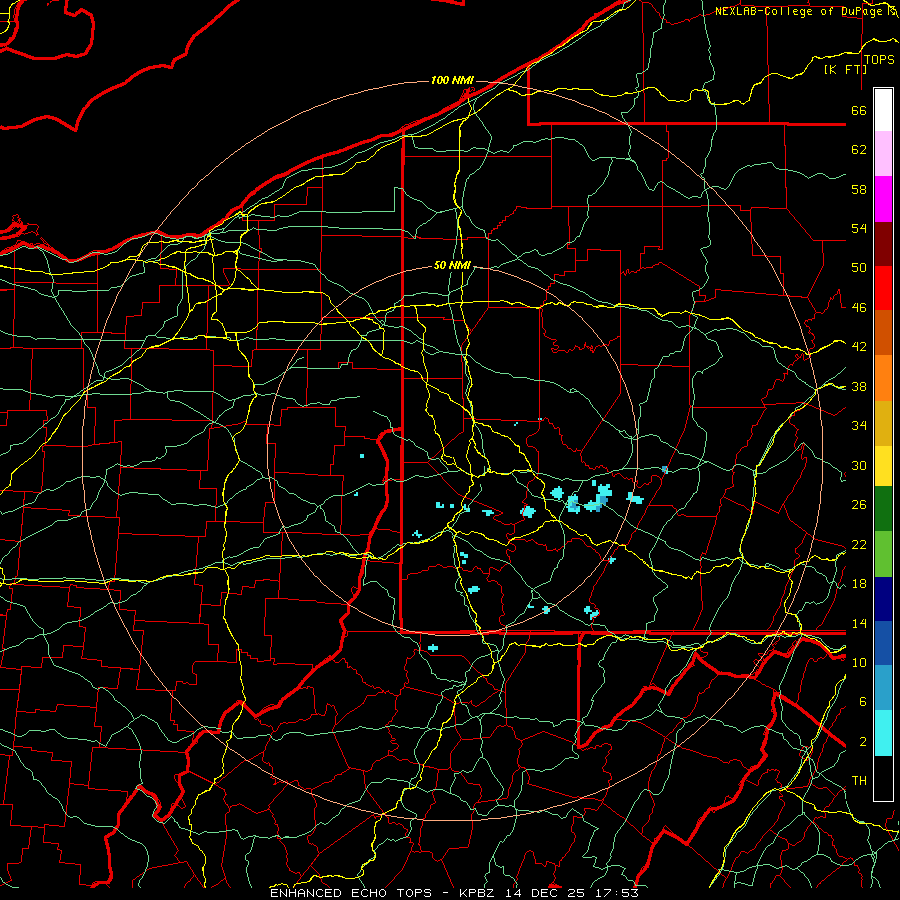This screenshot has width=900, height=900.
Task: Click the 50 legend value
Action: tap(859, 267)
